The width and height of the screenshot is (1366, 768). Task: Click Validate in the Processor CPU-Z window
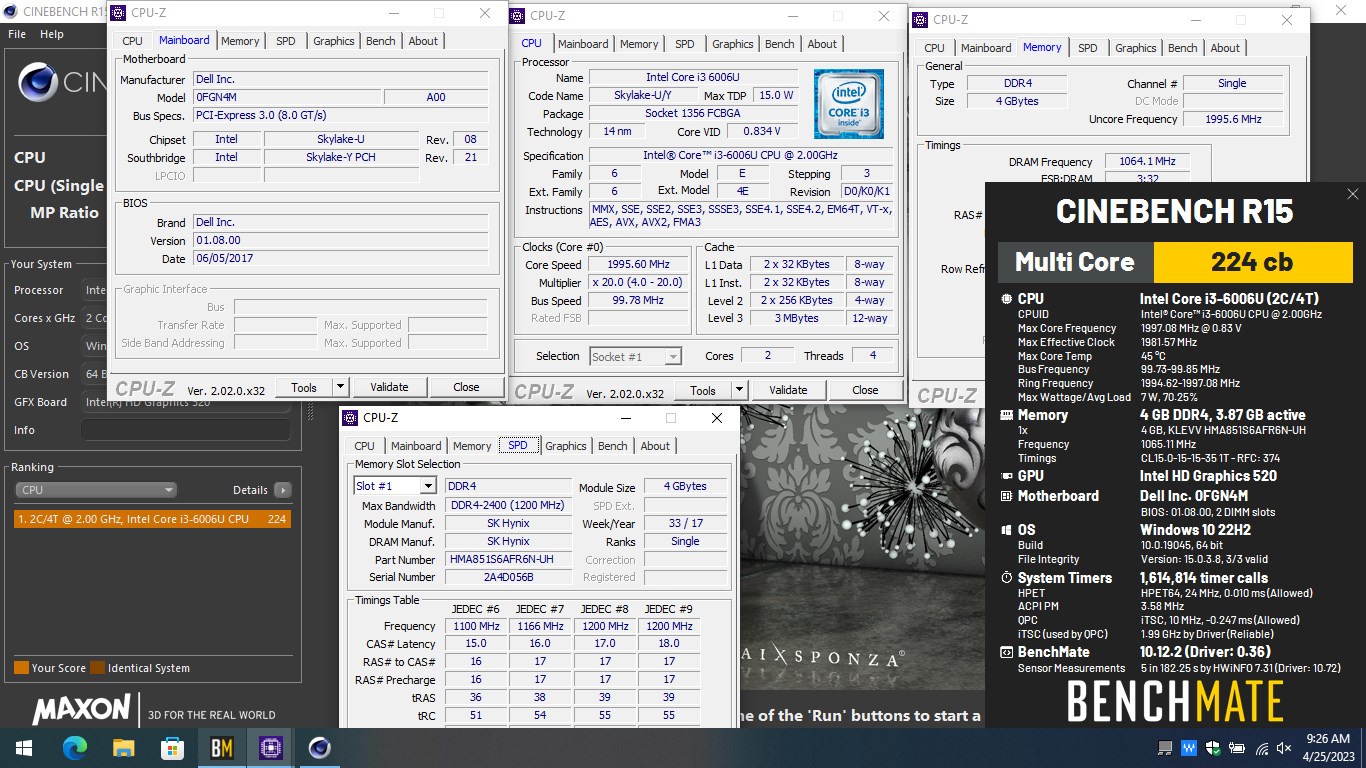pyautogui.click(x=788, y=390)
